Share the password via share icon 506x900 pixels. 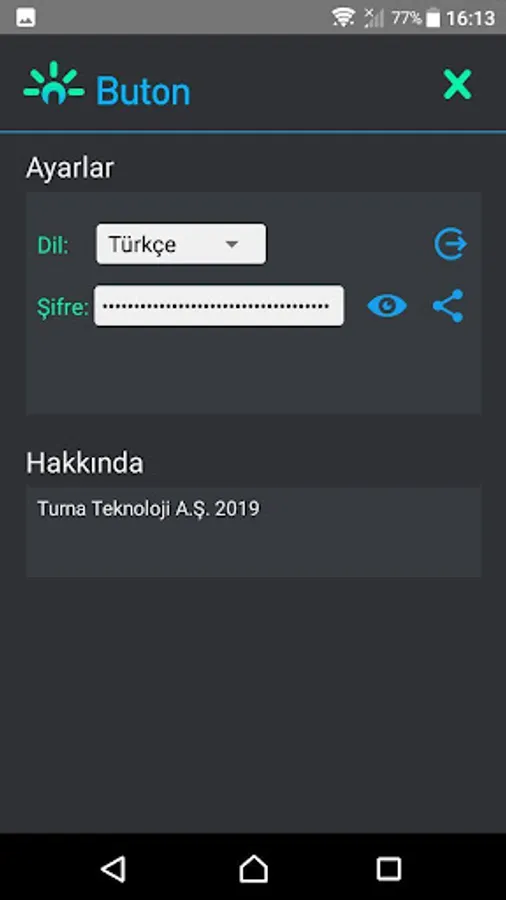(448, 305)
